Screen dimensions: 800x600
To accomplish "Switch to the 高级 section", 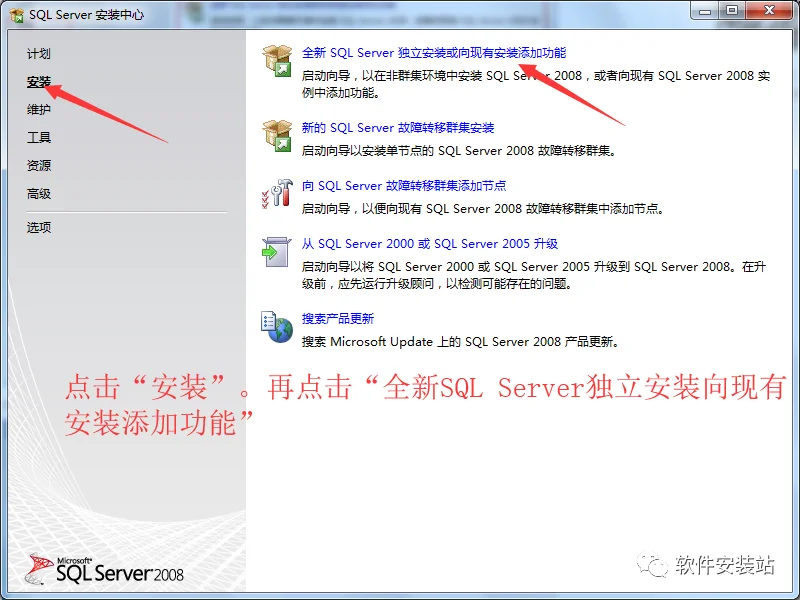I will coord(39,193).
